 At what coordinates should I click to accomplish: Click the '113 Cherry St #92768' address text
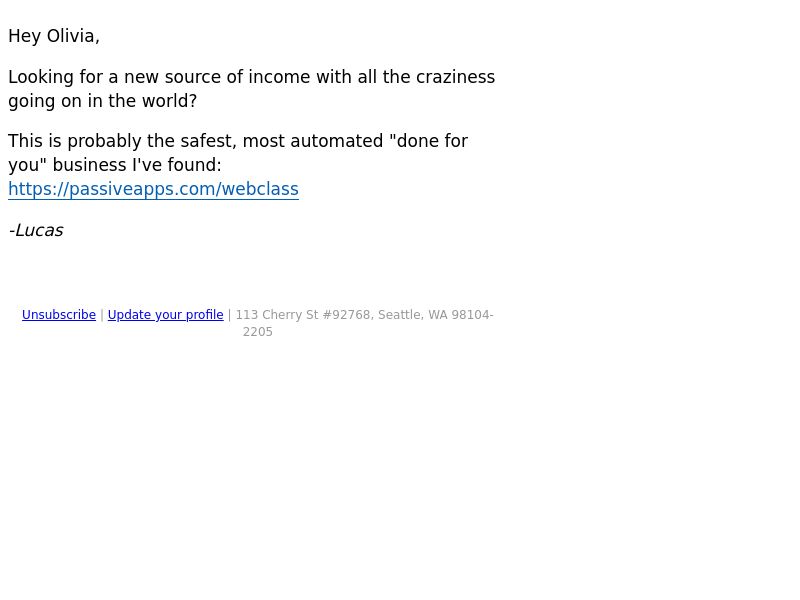coord(303,315)
